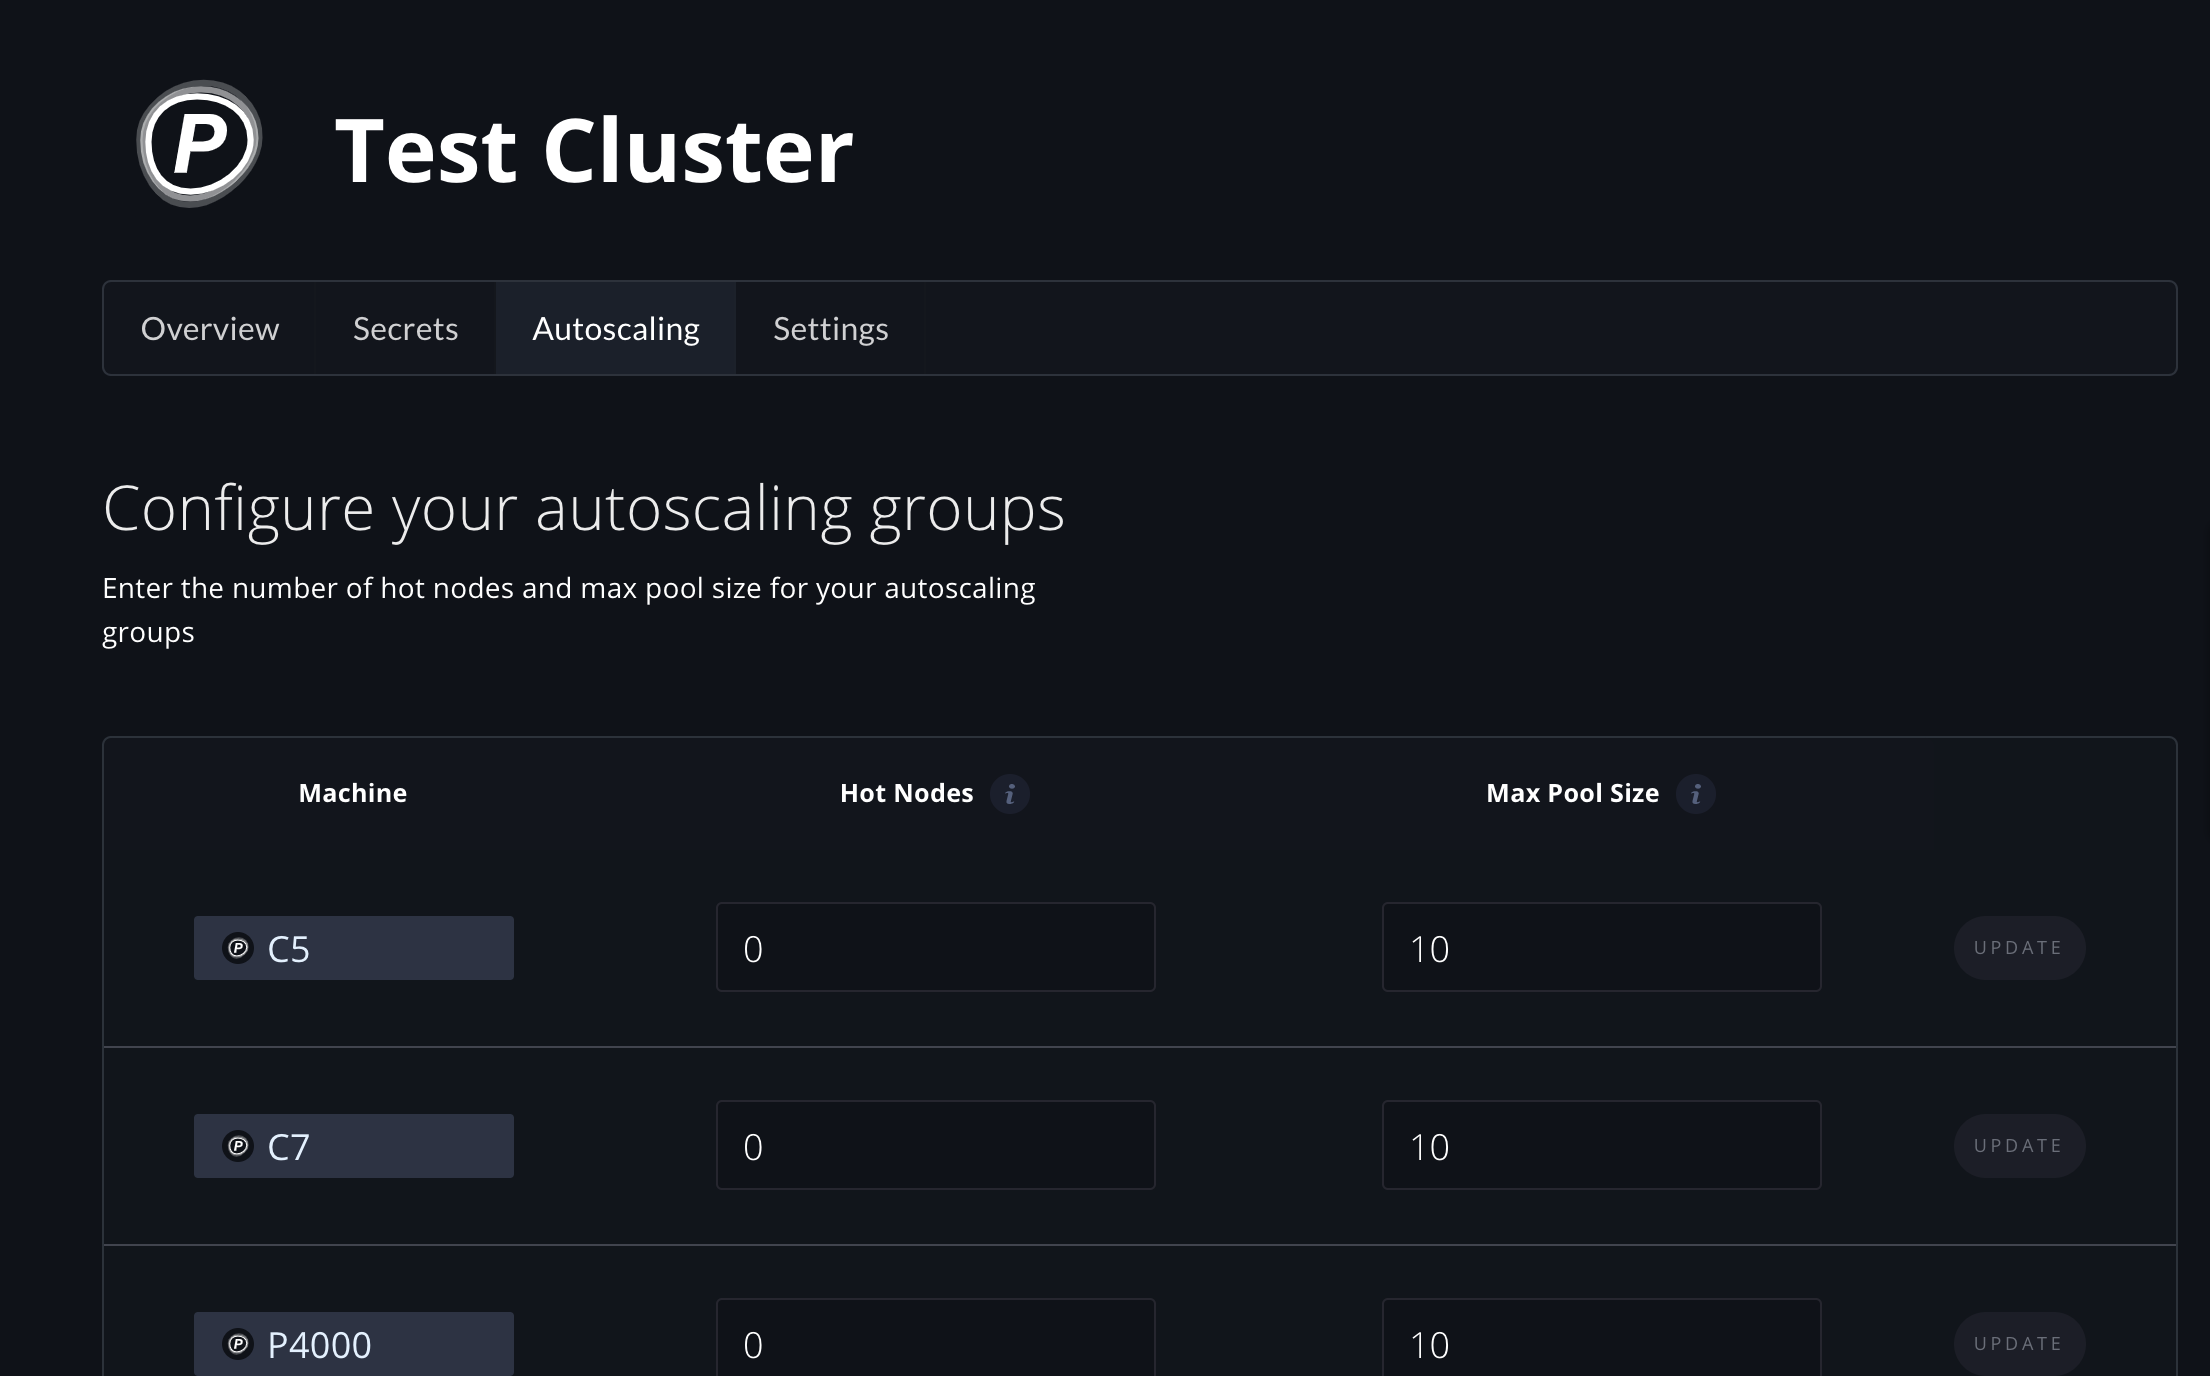The width and height of the screenshot is (2210, 1376).
Task: Click the Paperspace logo beside Test Cluster
Action: point(199,144)
